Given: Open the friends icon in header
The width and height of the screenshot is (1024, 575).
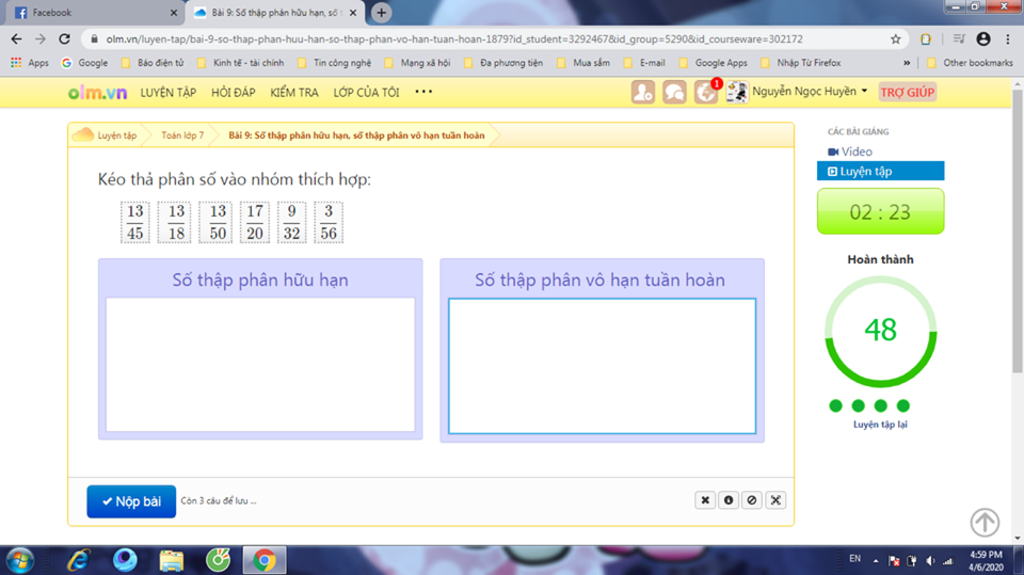Looking at the screenshot, I should click(643, 92).
